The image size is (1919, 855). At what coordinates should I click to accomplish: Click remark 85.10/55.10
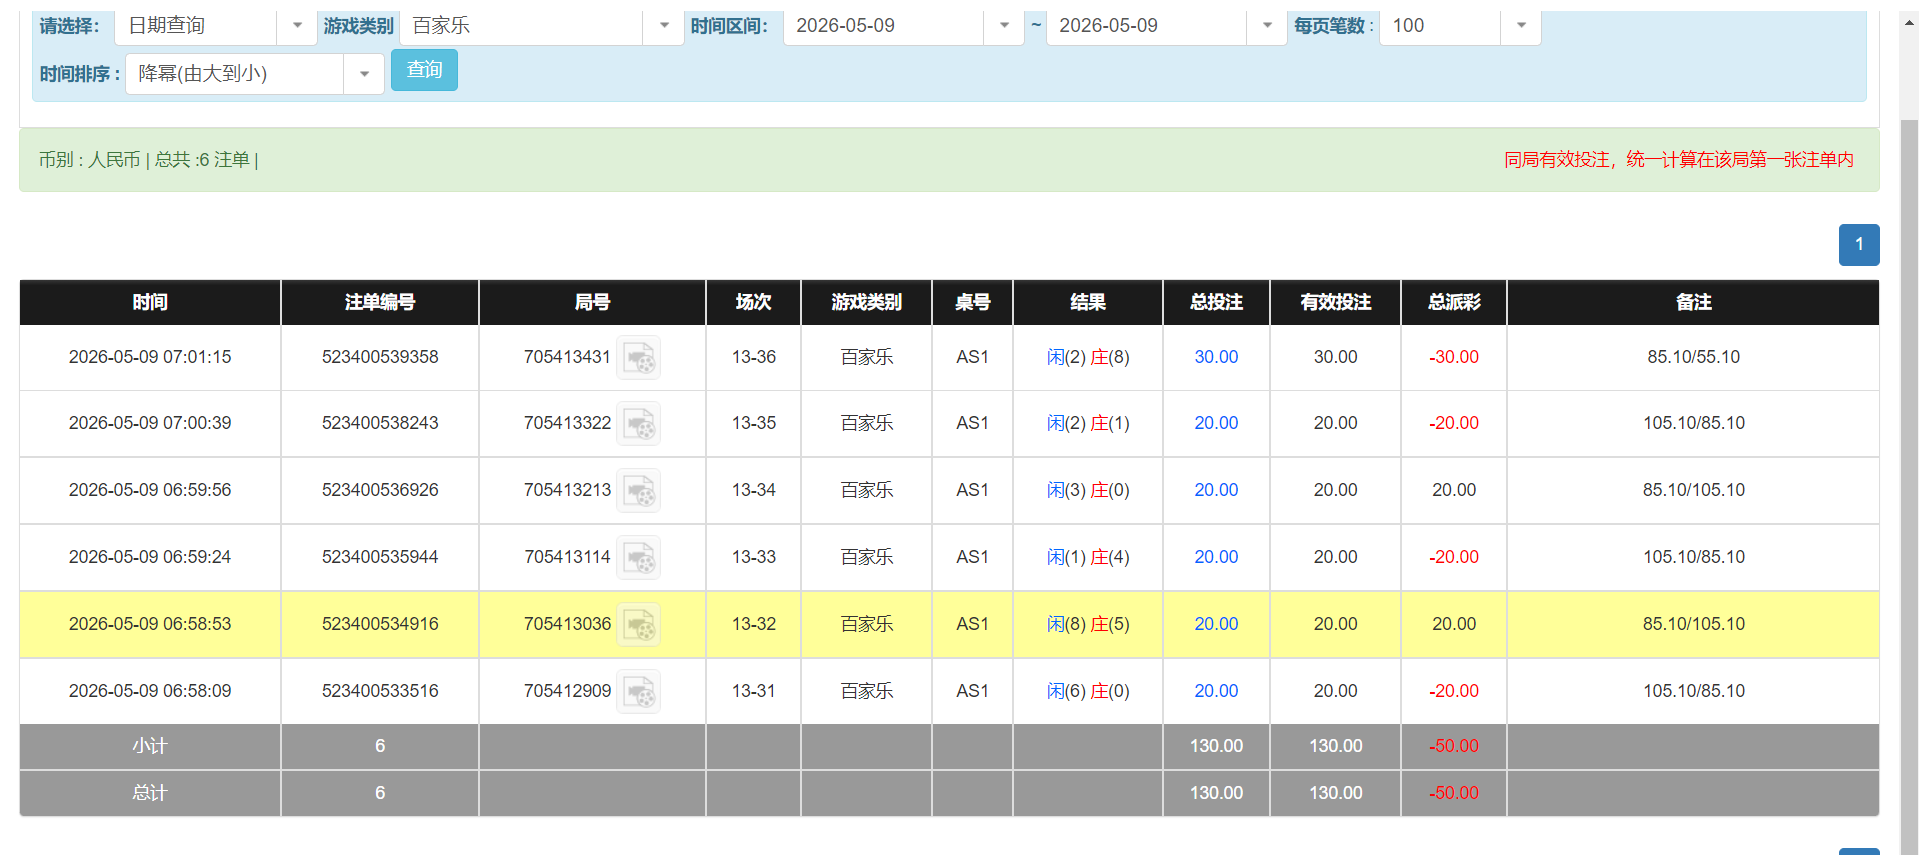tap(1693, 357)
